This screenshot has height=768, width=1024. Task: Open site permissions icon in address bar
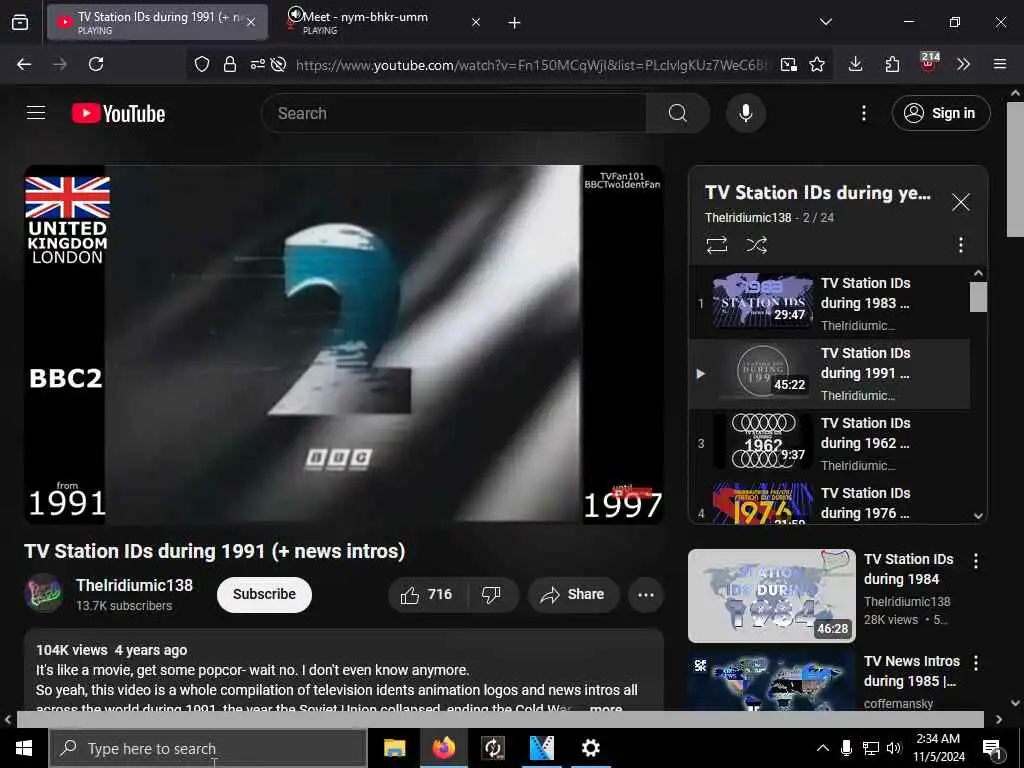pos(257,64)
